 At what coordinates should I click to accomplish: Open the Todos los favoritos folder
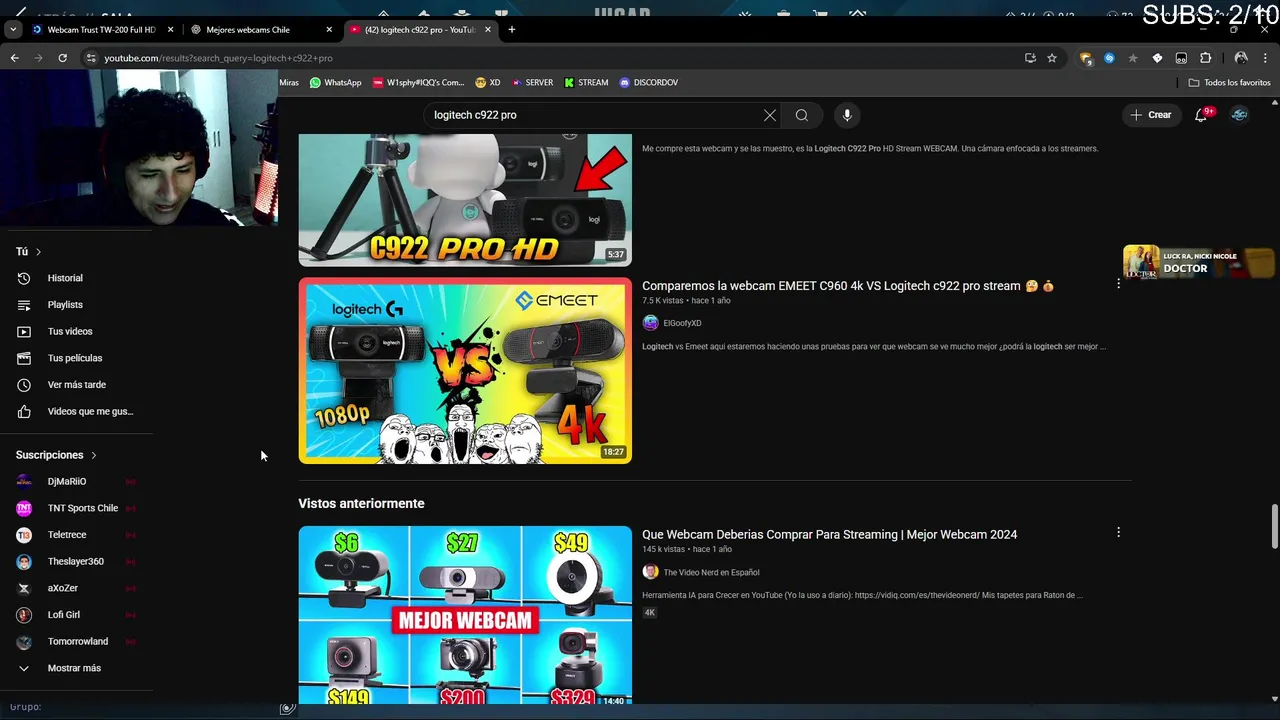1230,83
